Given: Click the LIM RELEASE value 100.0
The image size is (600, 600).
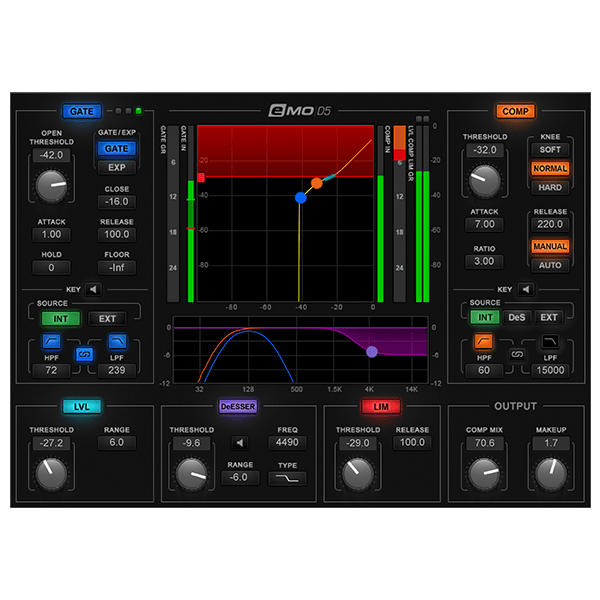Looking at the screenshot, I should 412,442.
